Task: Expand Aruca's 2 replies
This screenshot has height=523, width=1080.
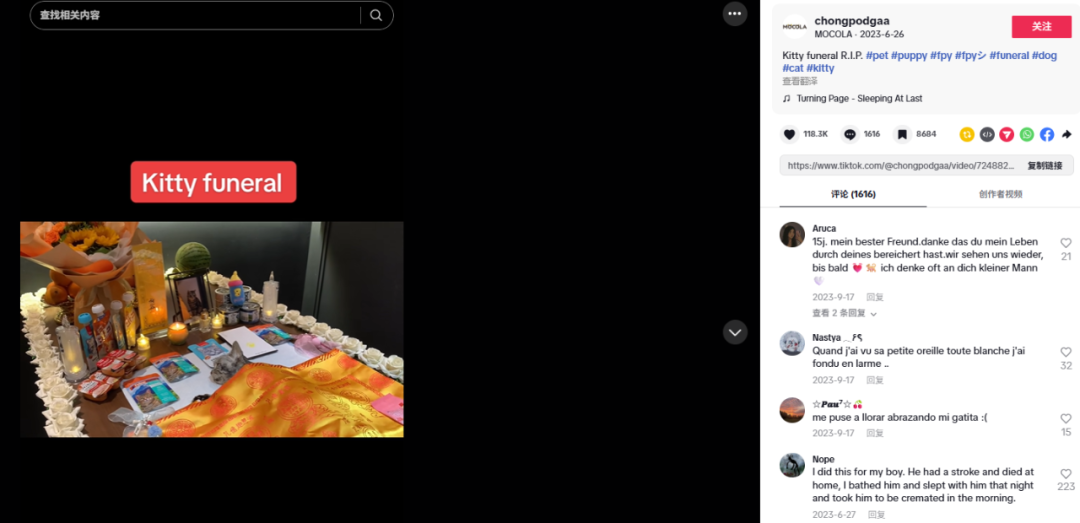Action: tap(844, 313)
